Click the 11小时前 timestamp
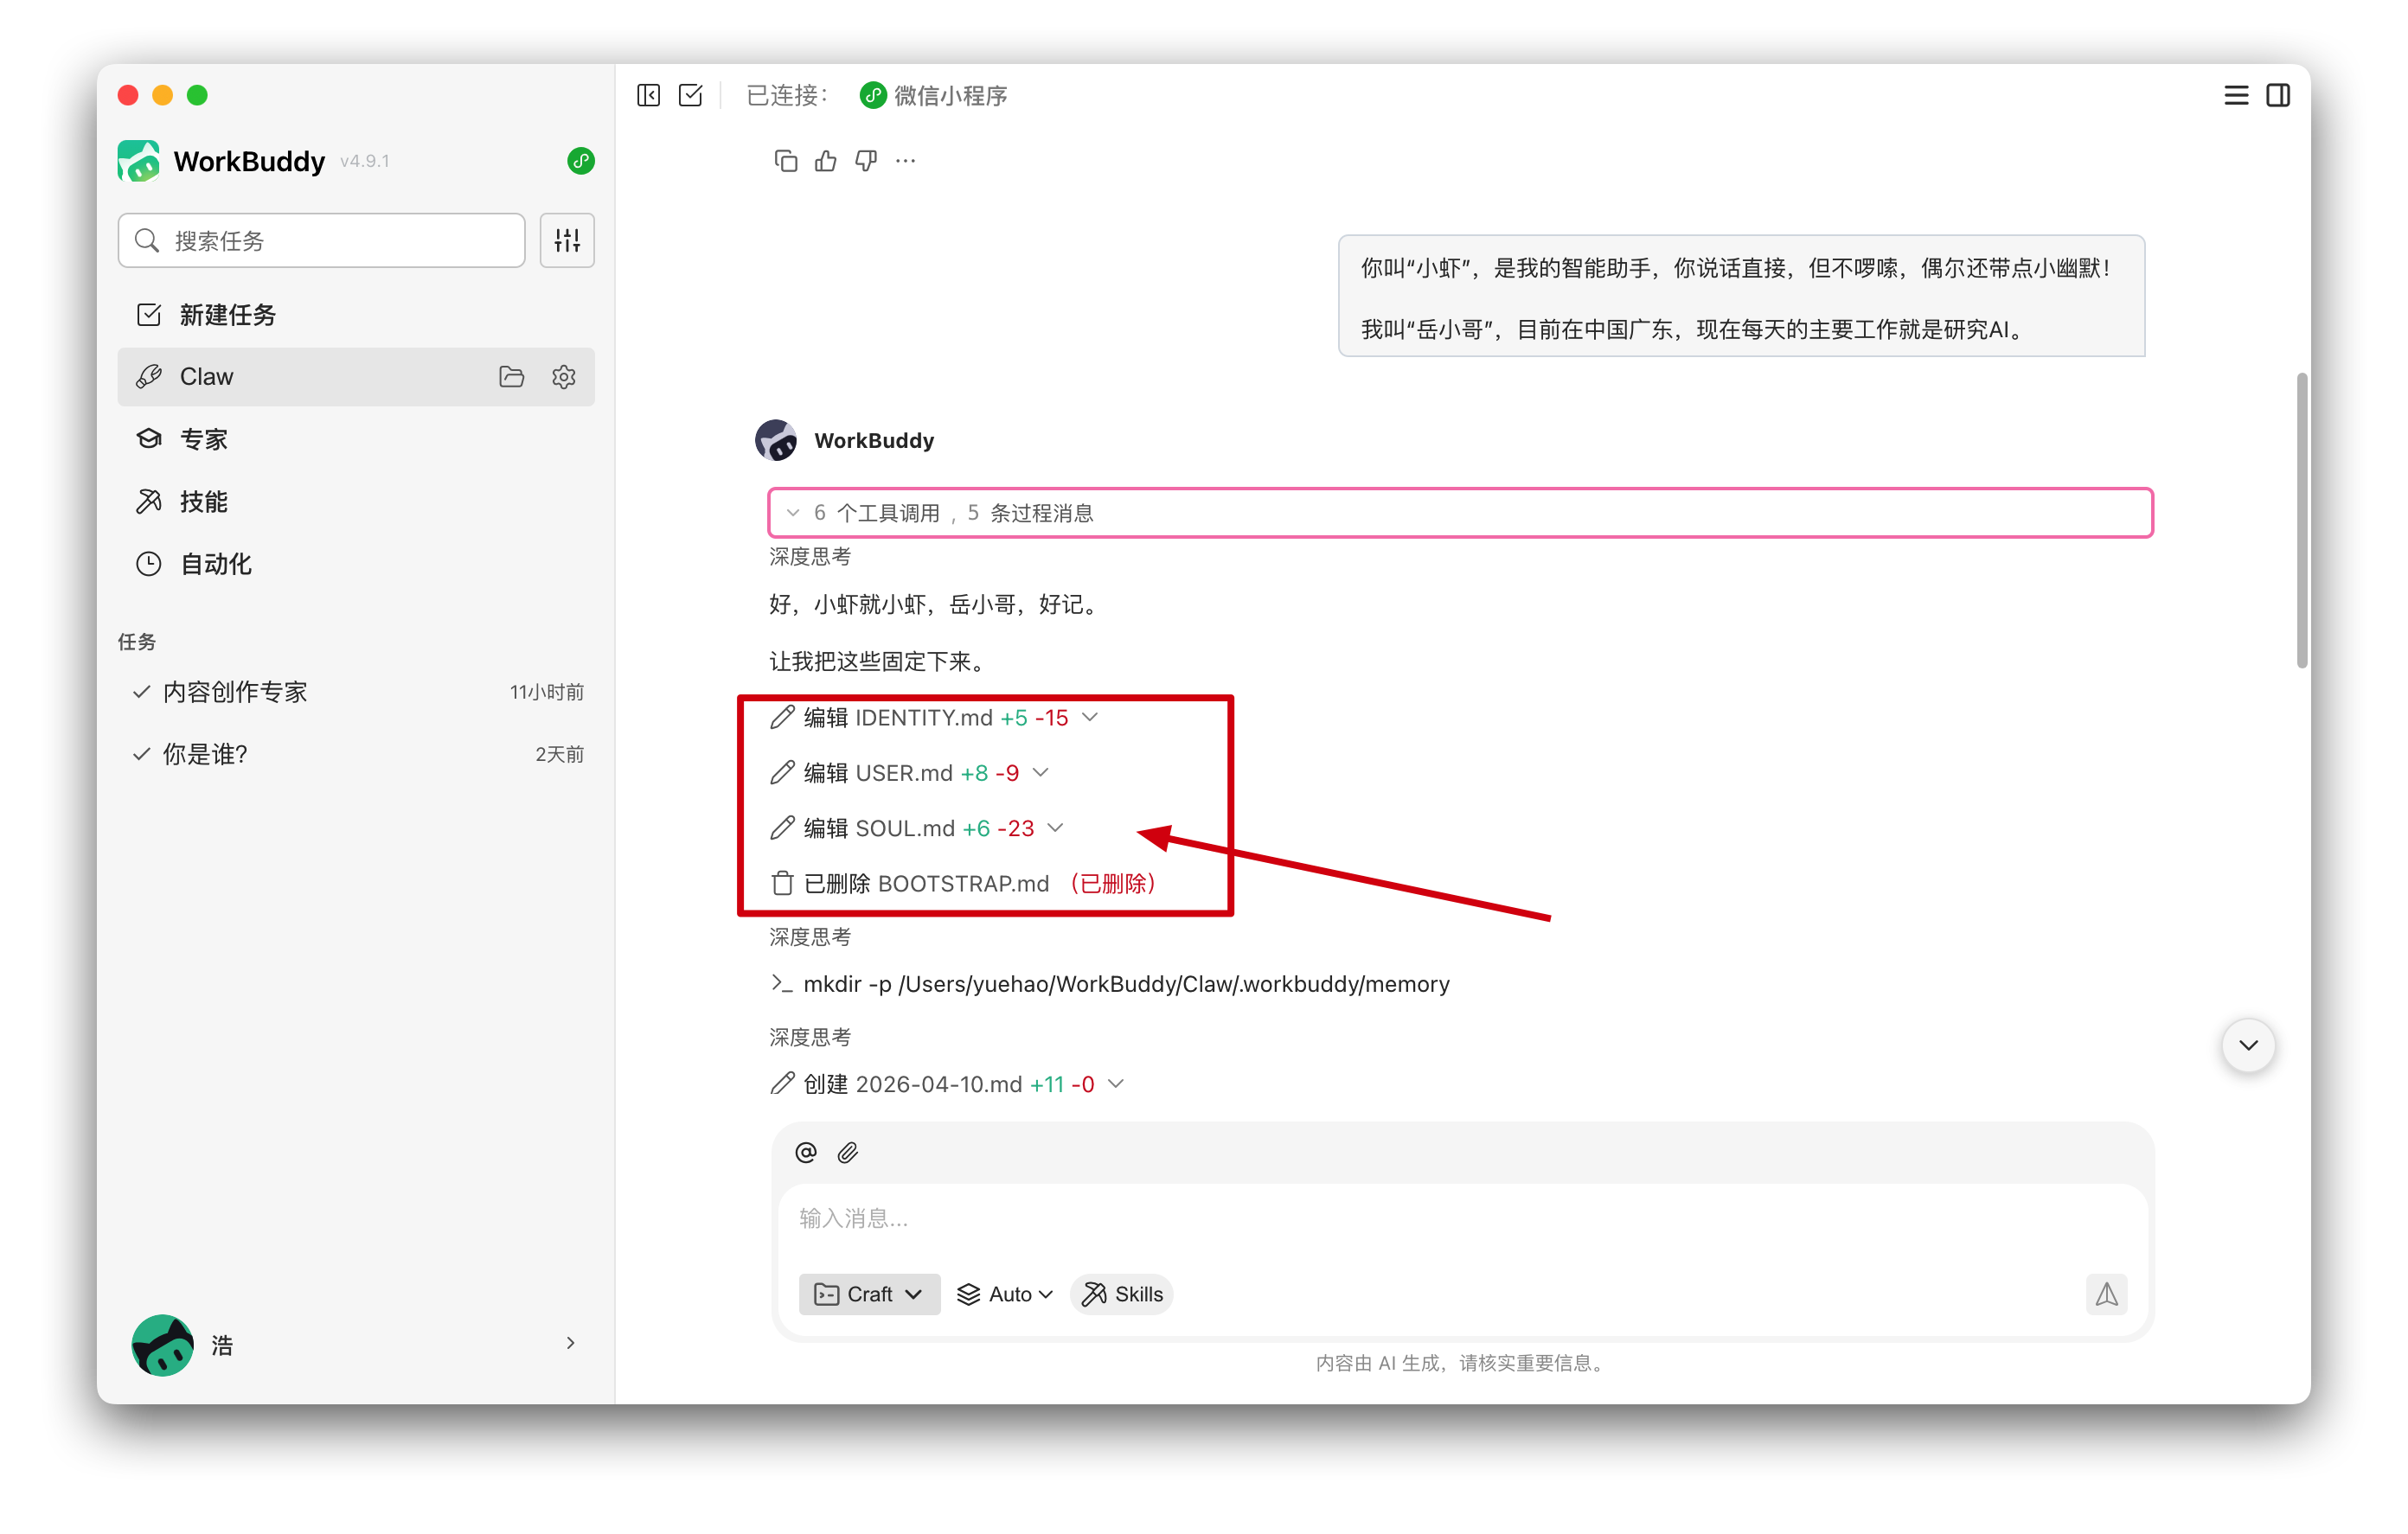This screenshot has width=2408, height=1534. [546, 693]
